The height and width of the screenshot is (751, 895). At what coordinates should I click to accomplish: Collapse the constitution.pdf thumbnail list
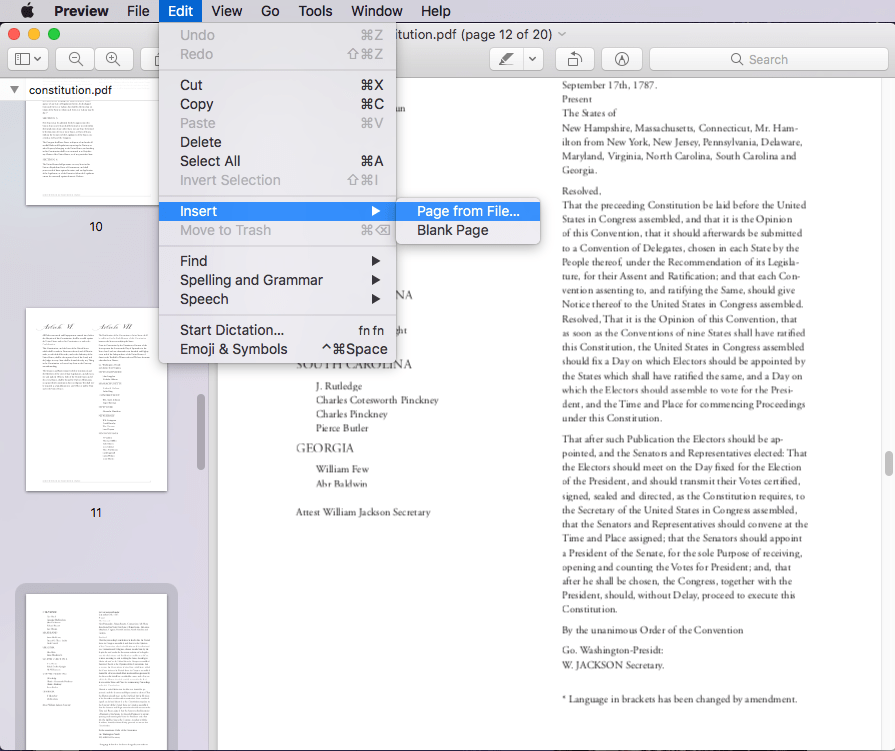tap(14, 89)
